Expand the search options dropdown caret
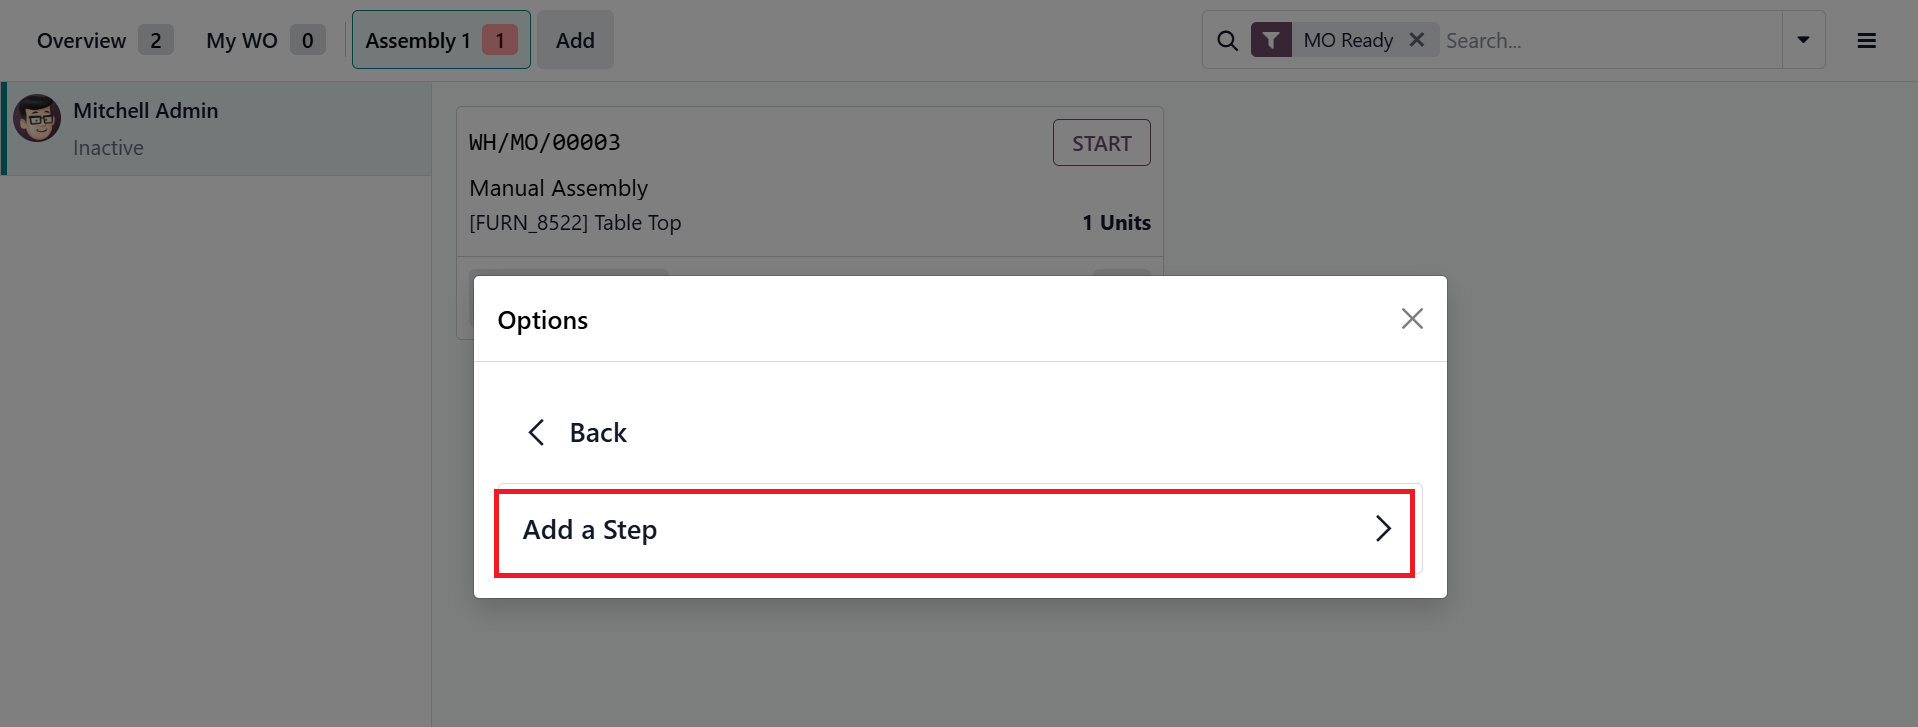1918x727 pixels. pyautogui.click(x=1803, y=40)
